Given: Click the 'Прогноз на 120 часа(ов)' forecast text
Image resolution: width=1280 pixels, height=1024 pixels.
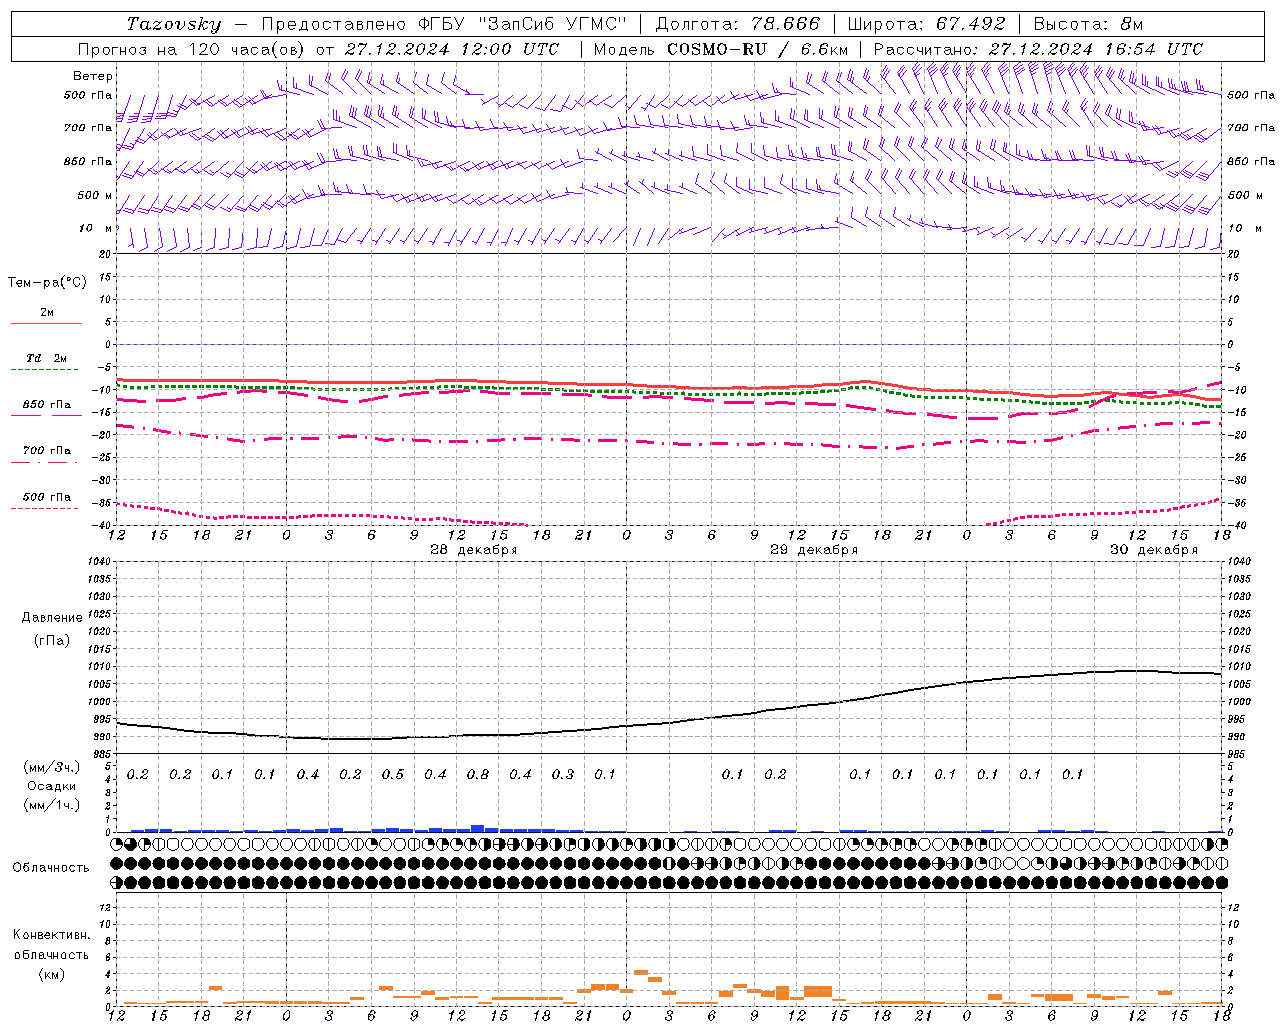Looking at the screenshot, I should 192,49.
